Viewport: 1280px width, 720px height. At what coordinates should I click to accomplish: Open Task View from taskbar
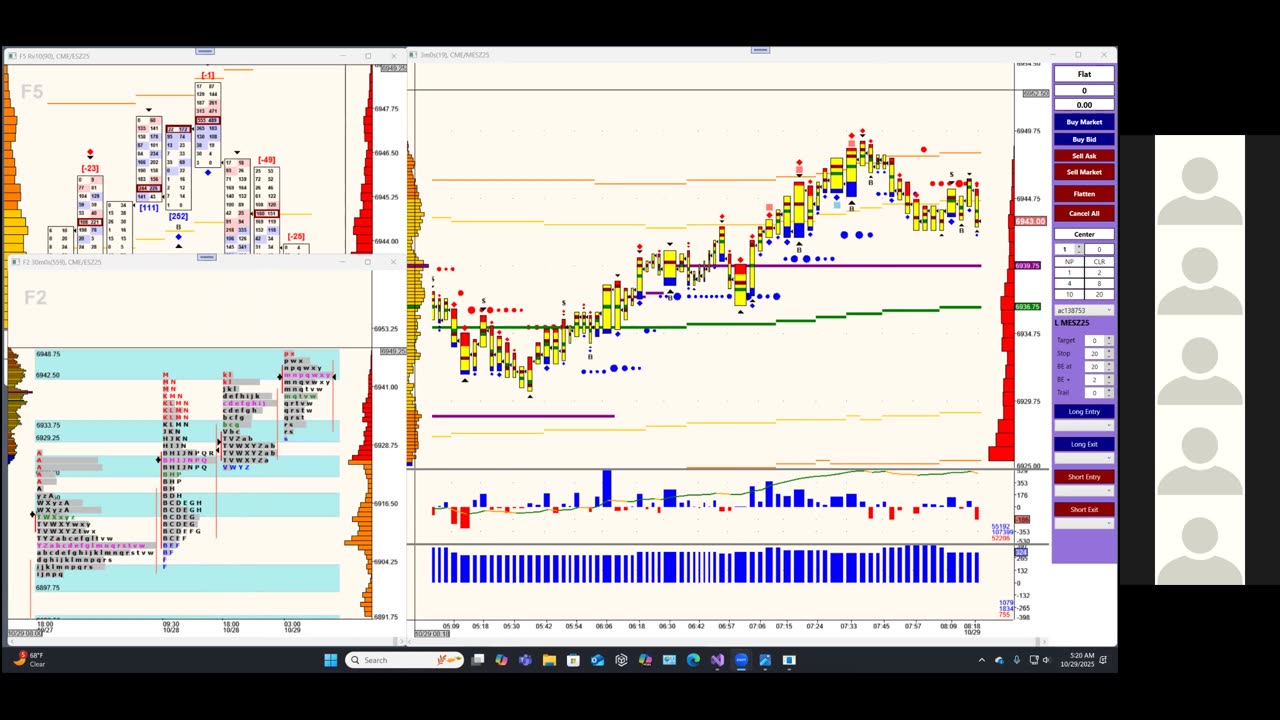tap(478, 660)
